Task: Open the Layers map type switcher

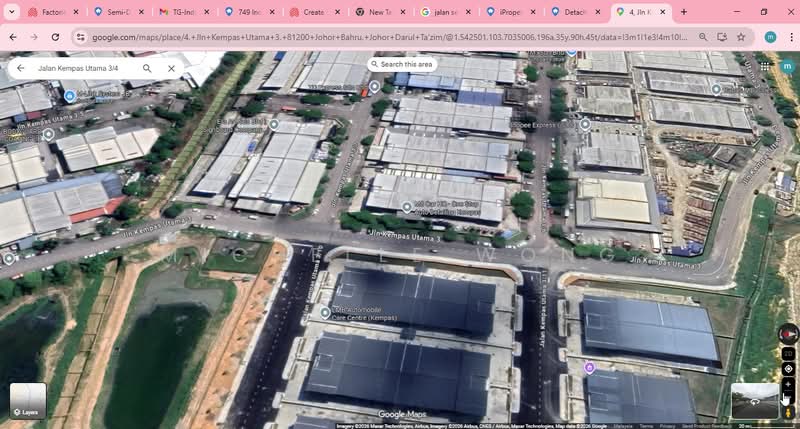Action: point(28,401)
